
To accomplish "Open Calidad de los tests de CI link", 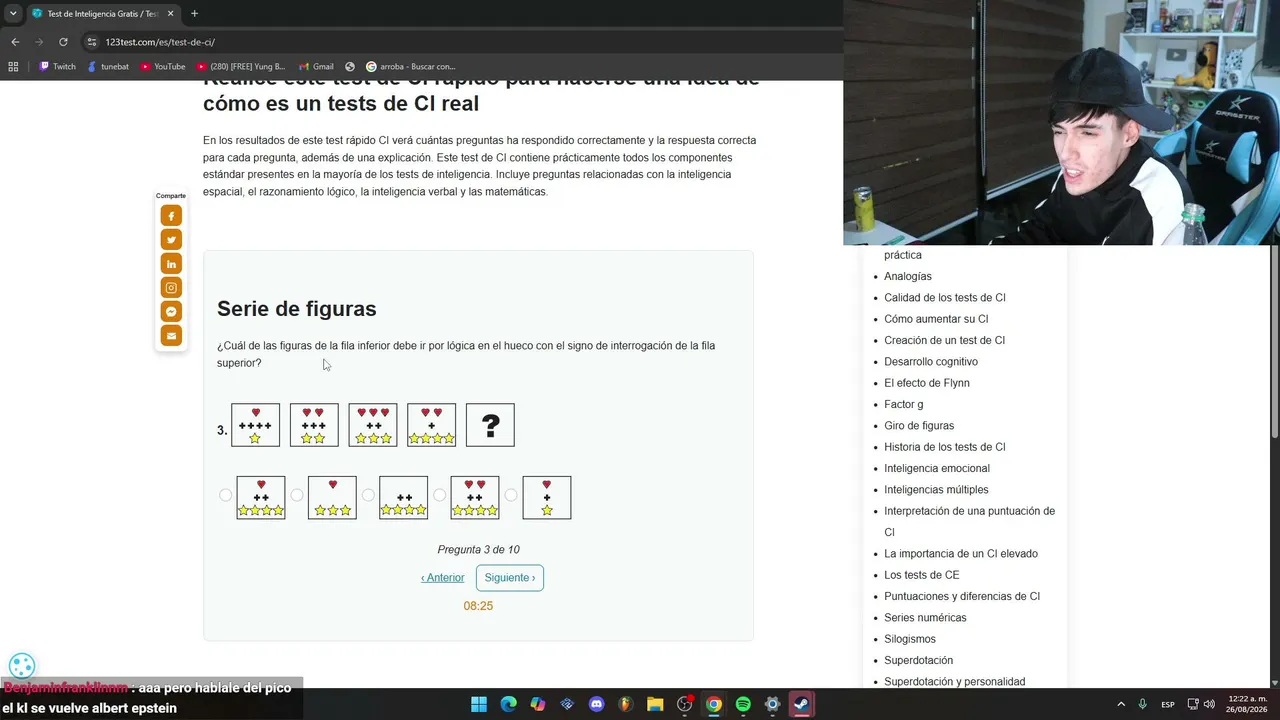I will 945,298.
